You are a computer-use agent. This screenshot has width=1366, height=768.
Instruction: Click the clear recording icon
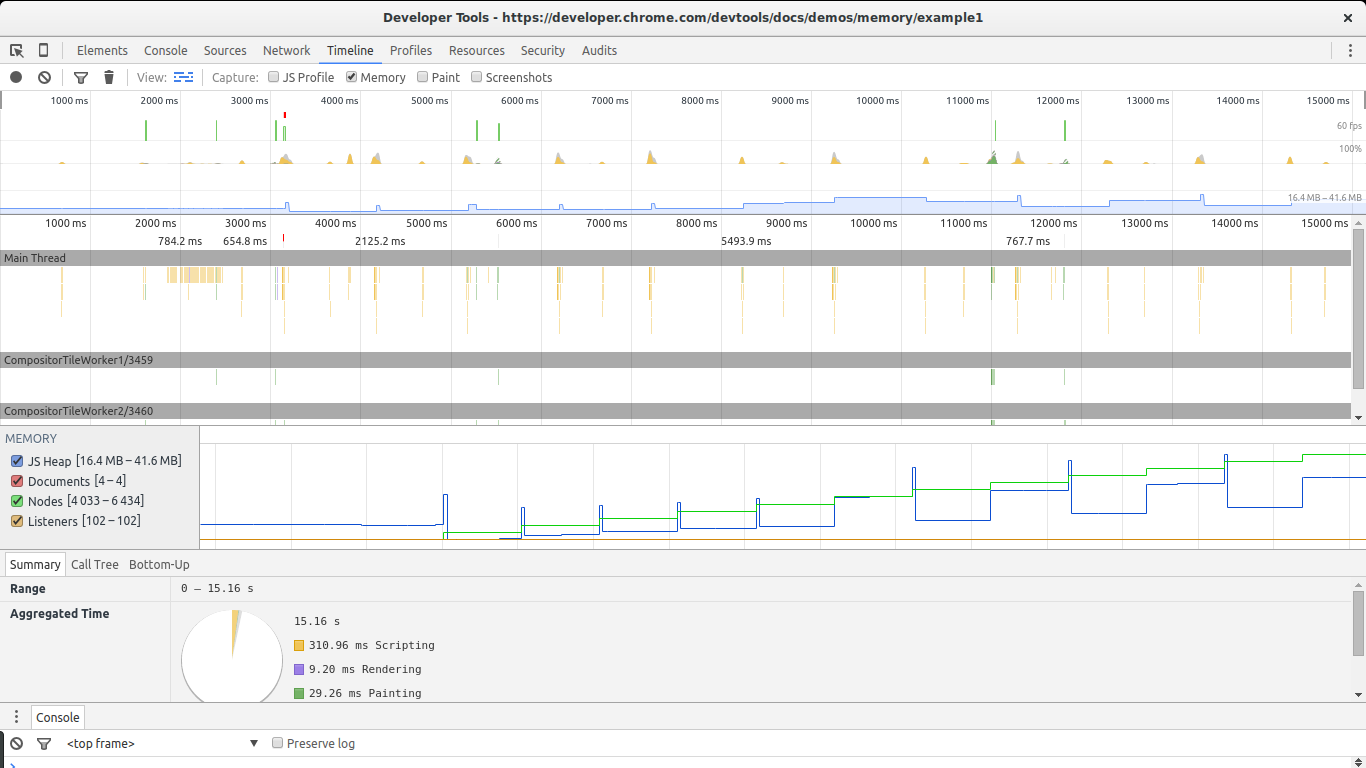[x=44, y=78]
